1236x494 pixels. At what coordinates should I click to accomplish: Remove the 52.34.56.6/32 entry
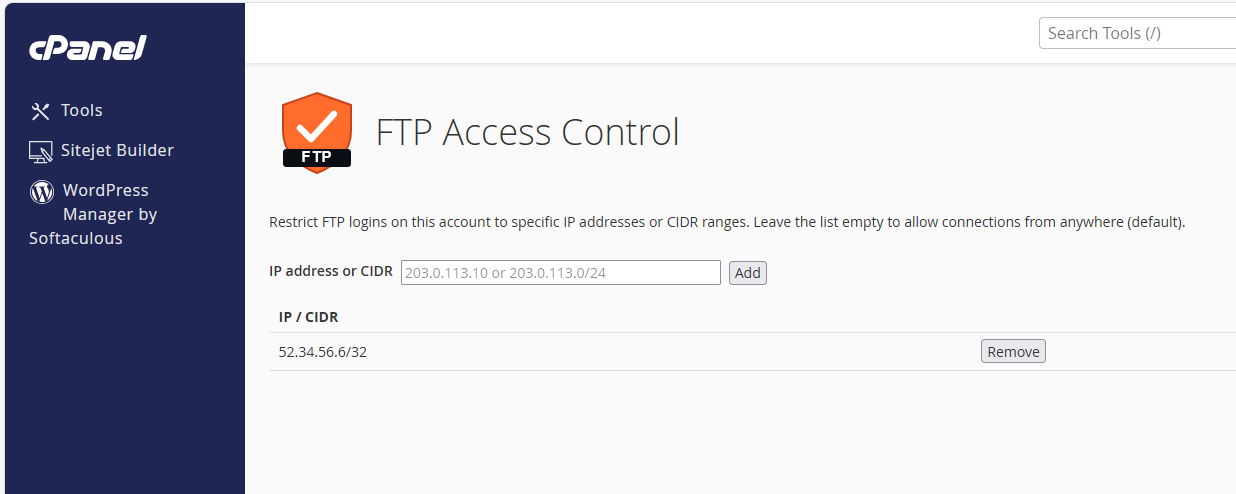tap(1013, 352)
